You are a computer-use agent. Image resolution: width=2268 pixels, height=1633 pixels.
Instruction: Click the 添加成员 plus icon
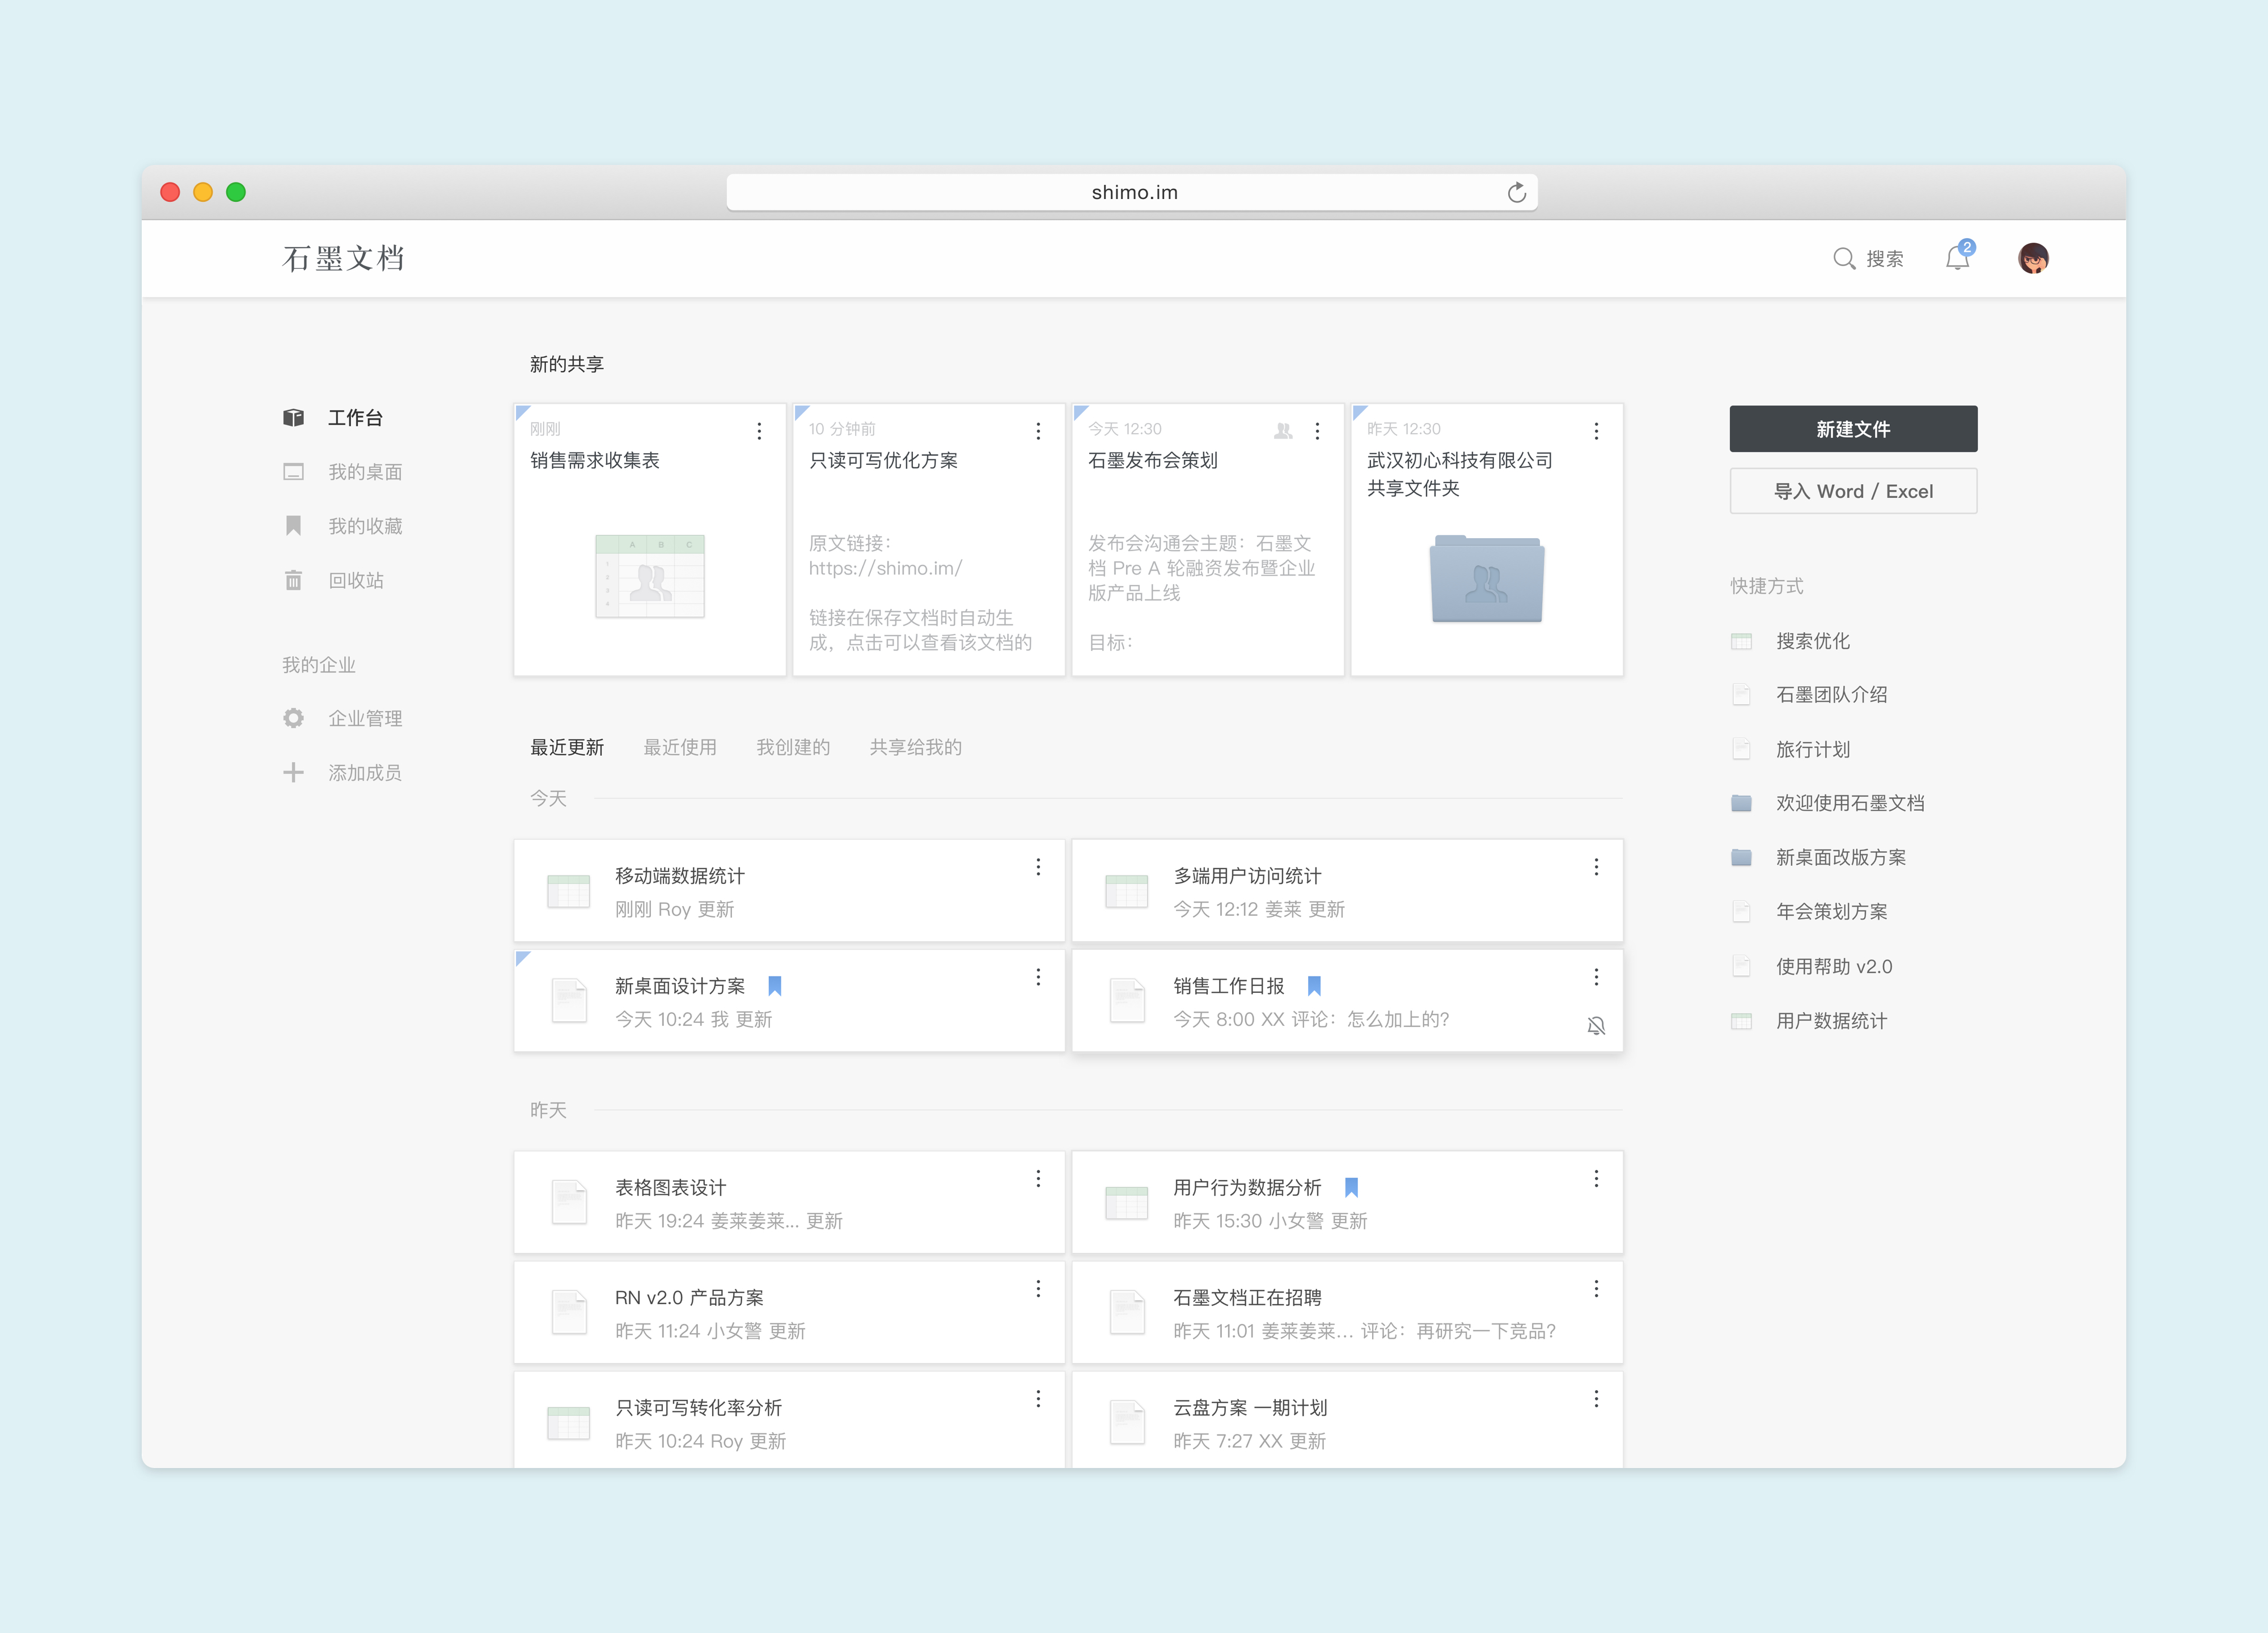coord(293,772)
